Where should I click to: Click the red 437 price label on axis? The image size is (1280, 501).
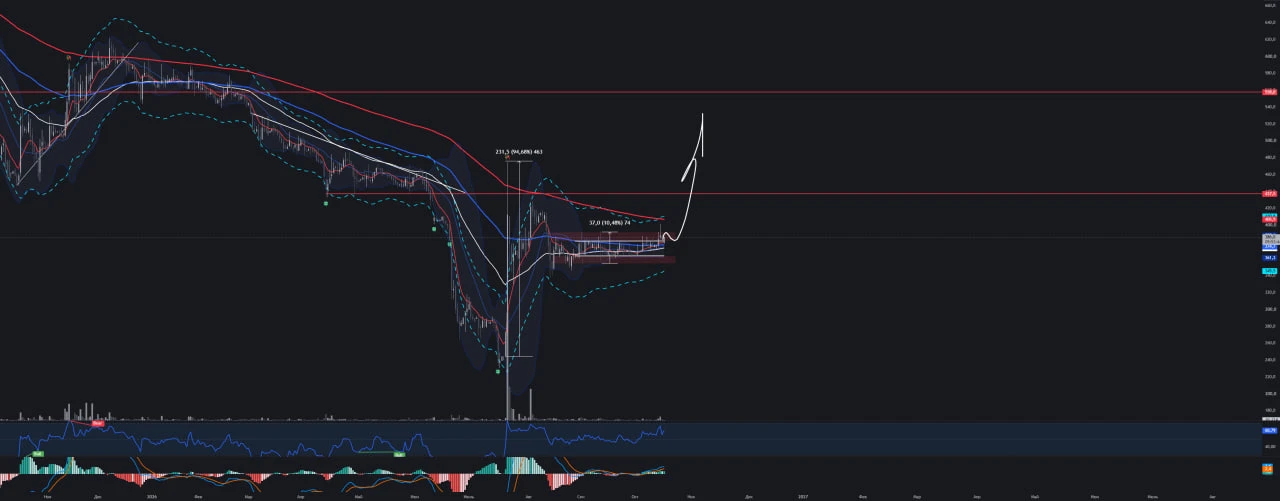1271,193
